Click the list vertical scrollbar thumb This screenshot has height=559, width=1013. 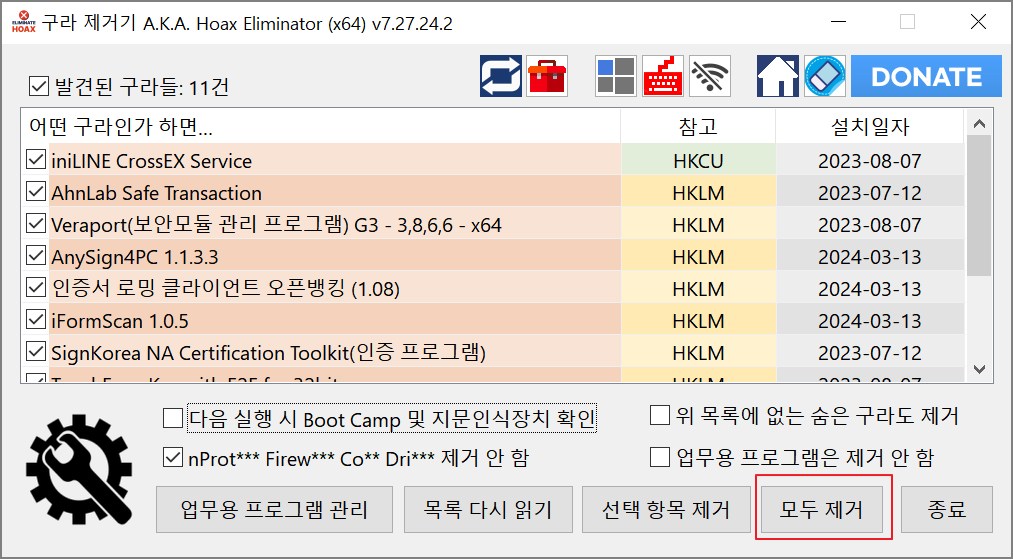(979, 206)
